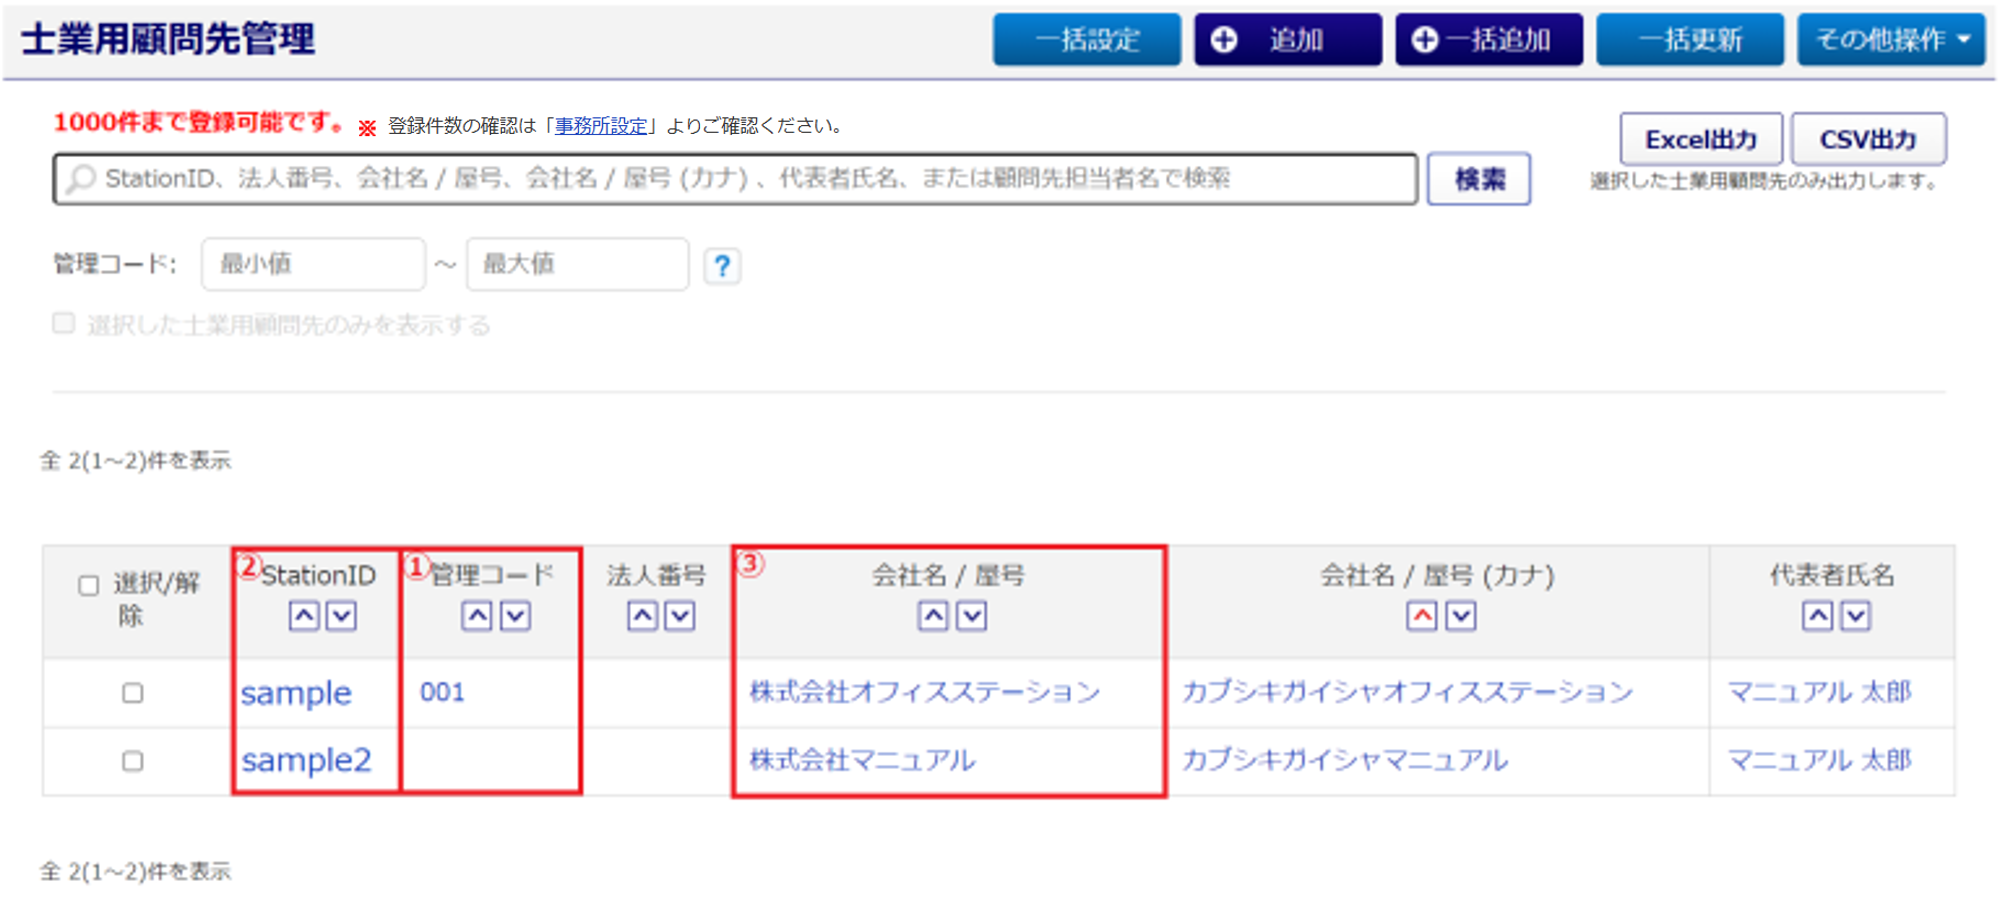
Task: Sort 代表者氏名 column ascending
Action: (1818, 616)
